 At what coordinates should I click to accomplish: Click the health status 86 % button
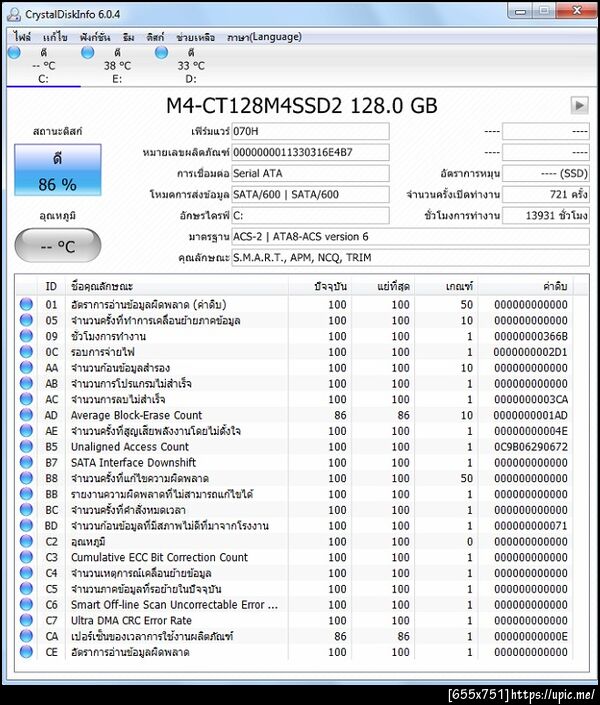(x=58, y=170)
